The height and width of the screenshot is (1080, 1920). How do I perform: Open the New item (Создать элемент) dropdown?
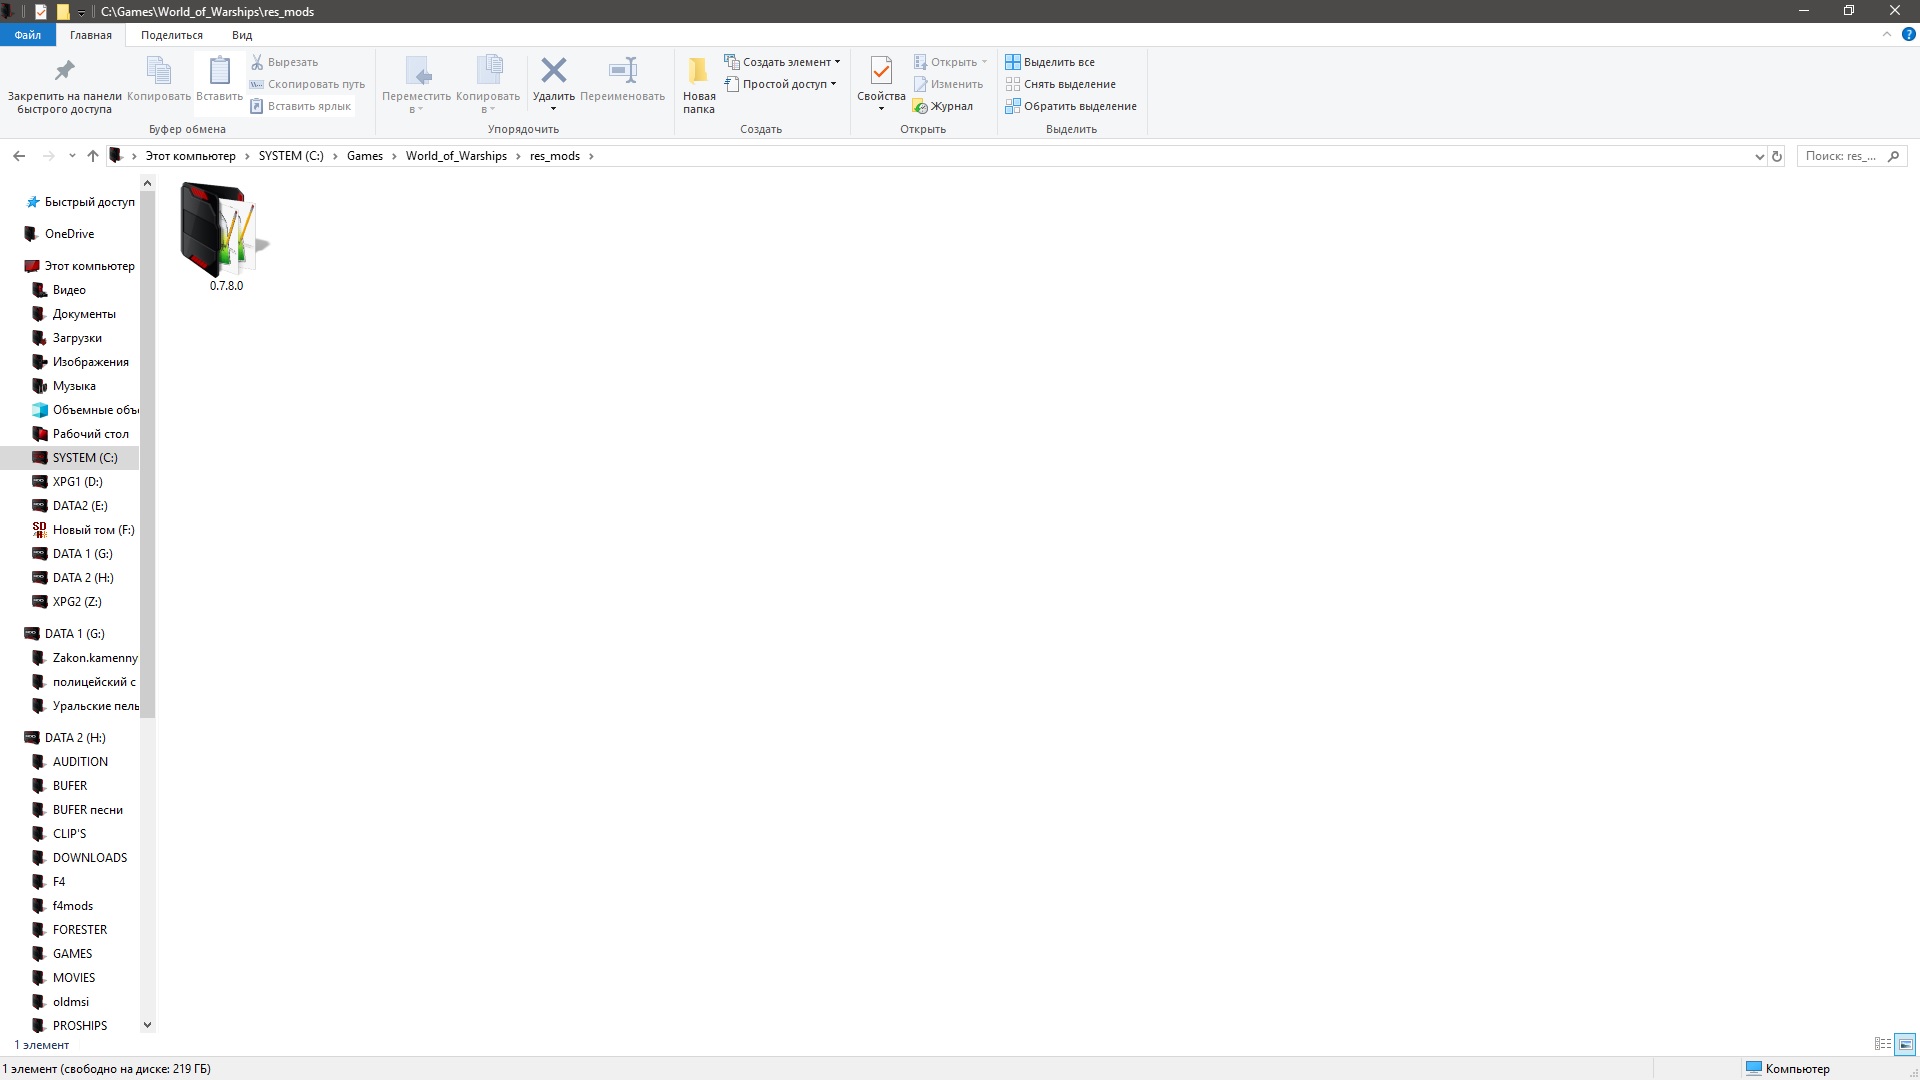[x=782, y=62]
